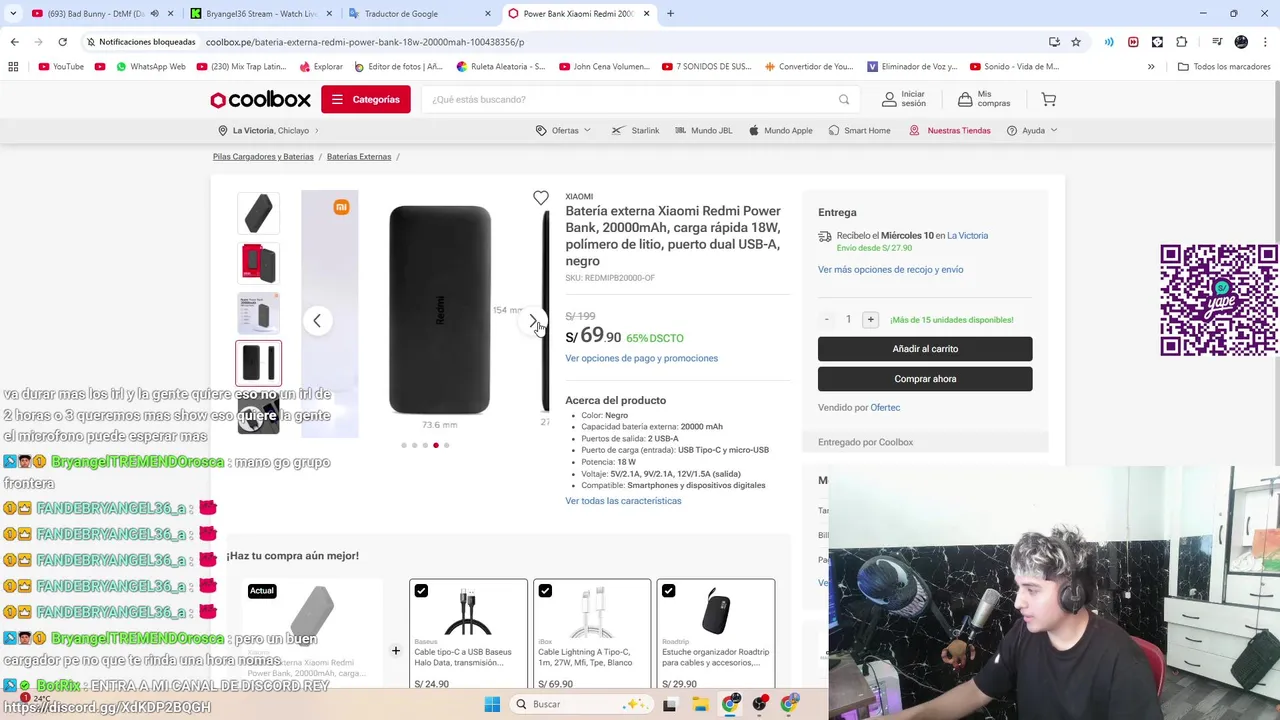1280x720 pixels.
Task: Mute the Bad Bunny tab audio icon
Action: pos(153,14)
